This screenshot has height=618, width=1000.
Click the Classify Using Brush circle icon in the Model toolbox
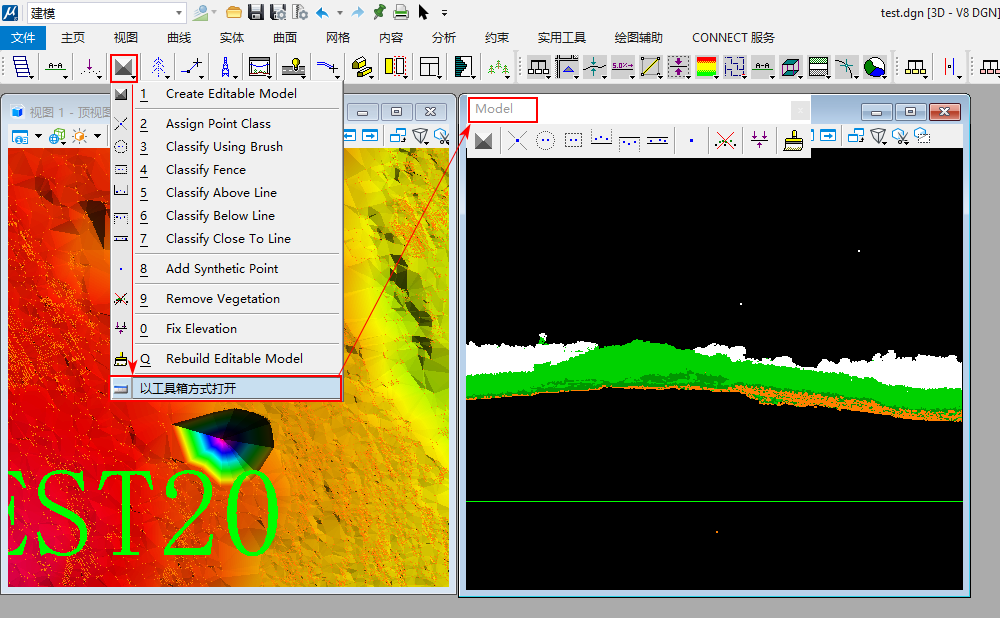(x=545, y=141)
